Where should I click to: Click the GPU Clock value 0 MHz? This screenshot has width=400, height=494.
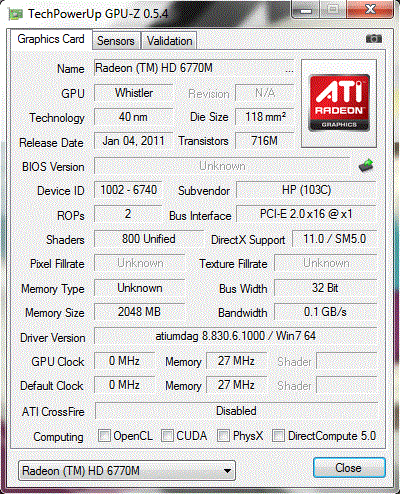click(x=125, y=361)
